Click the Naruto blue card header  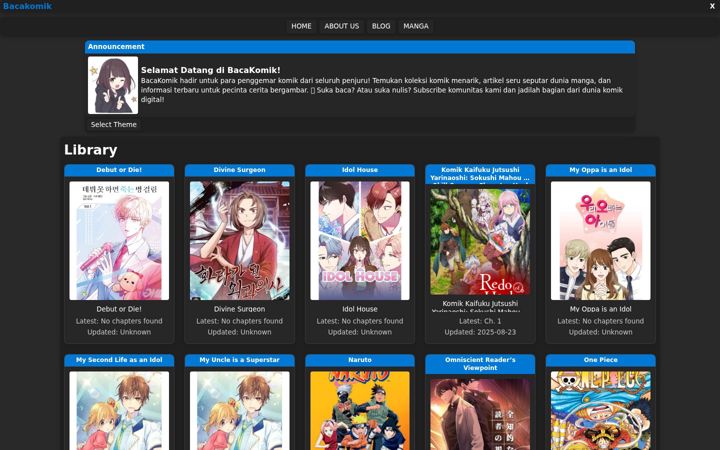(x=360, y=360)
